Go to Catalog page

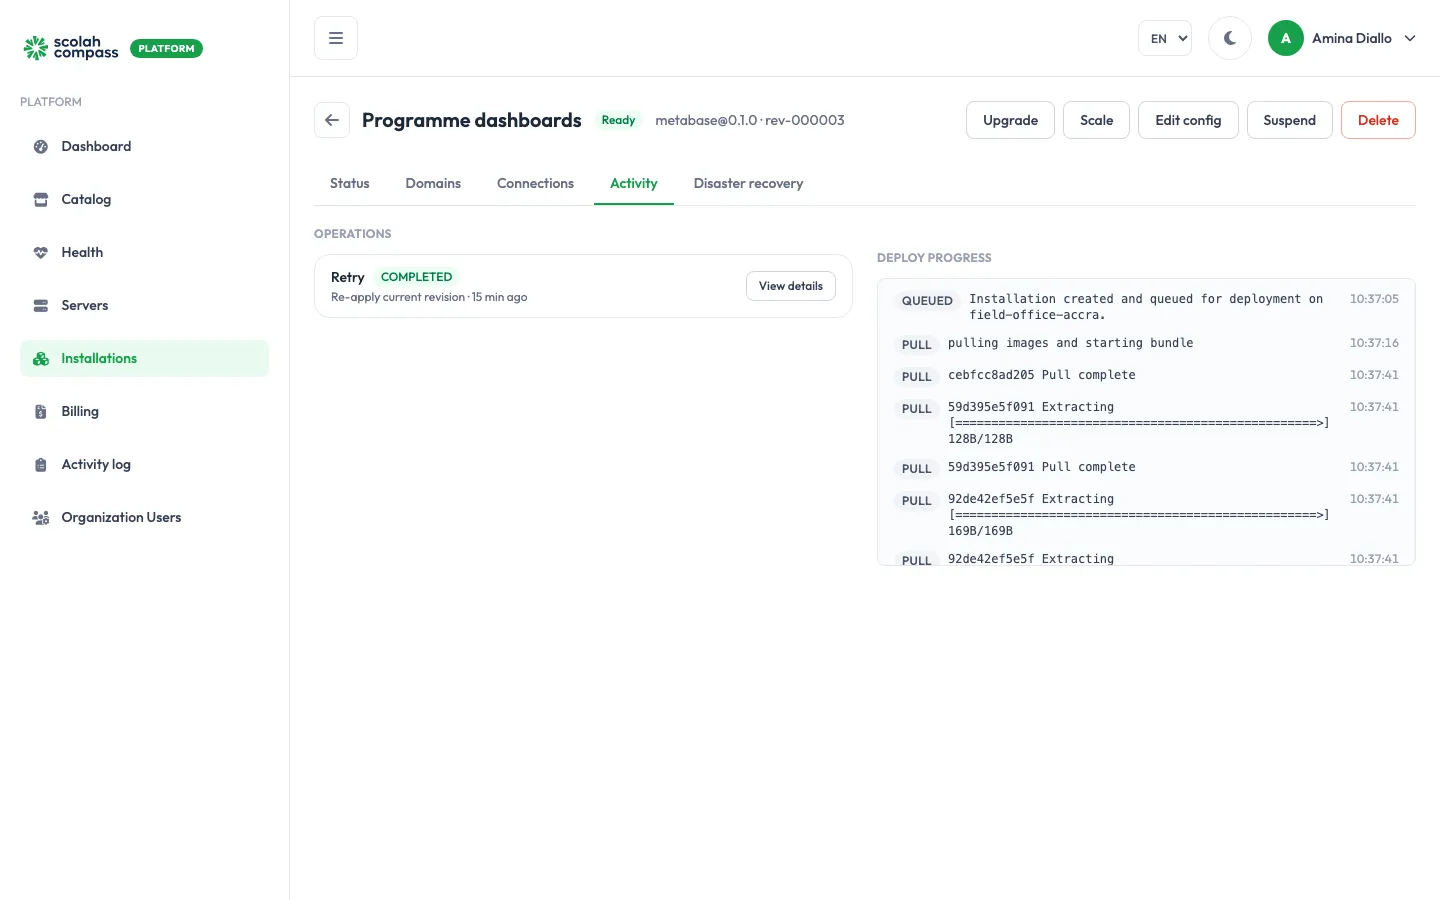144,200
